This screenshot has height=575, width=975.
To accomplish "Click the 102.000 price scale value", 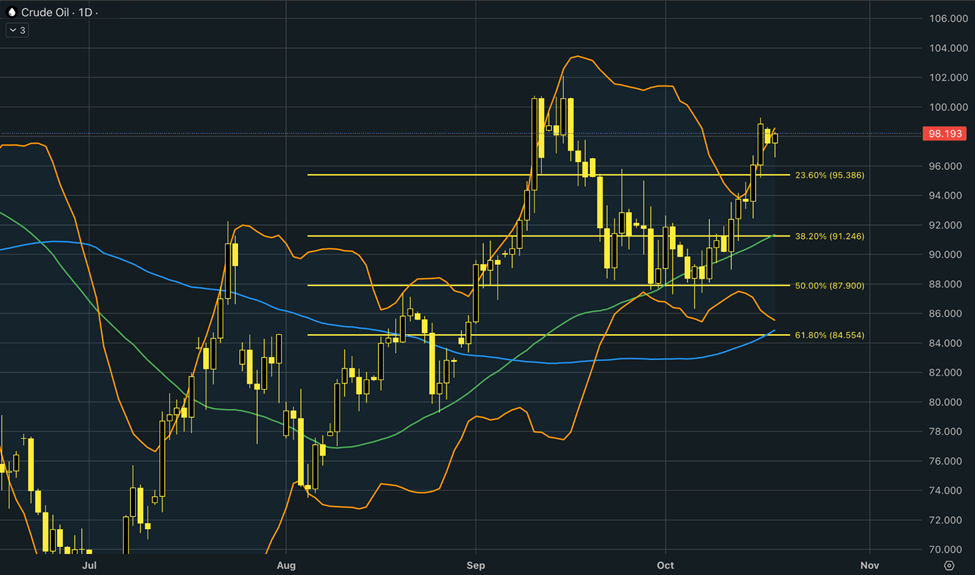I will 948,78.
